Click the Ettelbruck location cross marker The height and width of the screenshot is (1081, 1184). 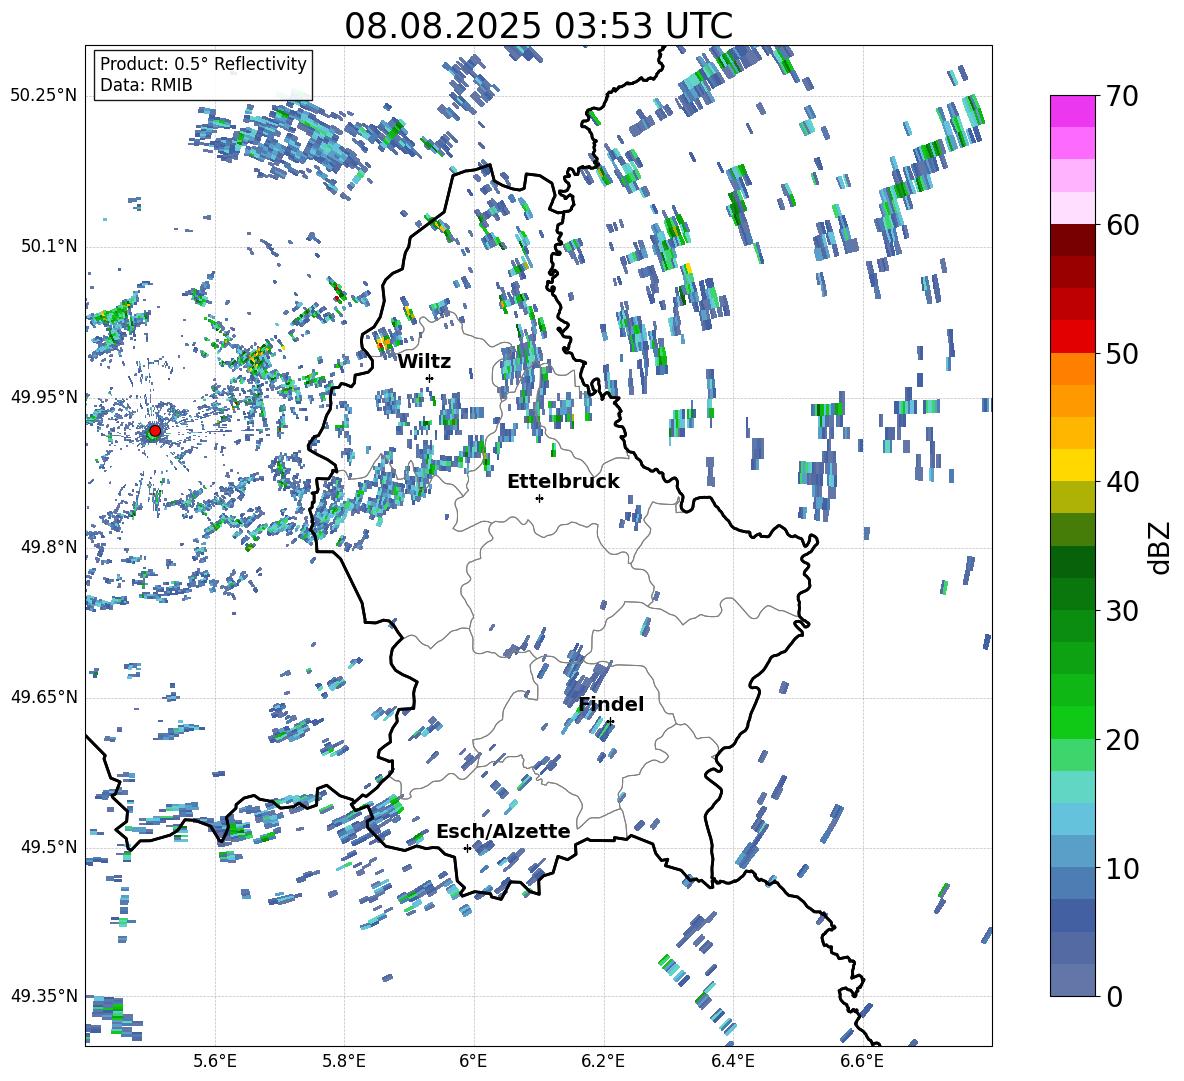539,498
